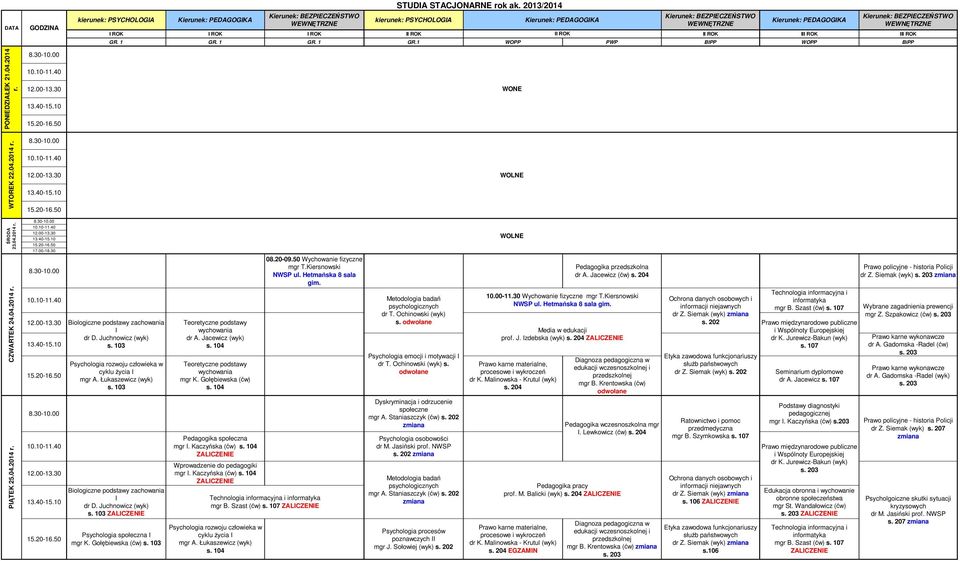
Task: Select "WOLNE" in the Tuesday block
Action: pyautogui.click(x=512, y=175)
